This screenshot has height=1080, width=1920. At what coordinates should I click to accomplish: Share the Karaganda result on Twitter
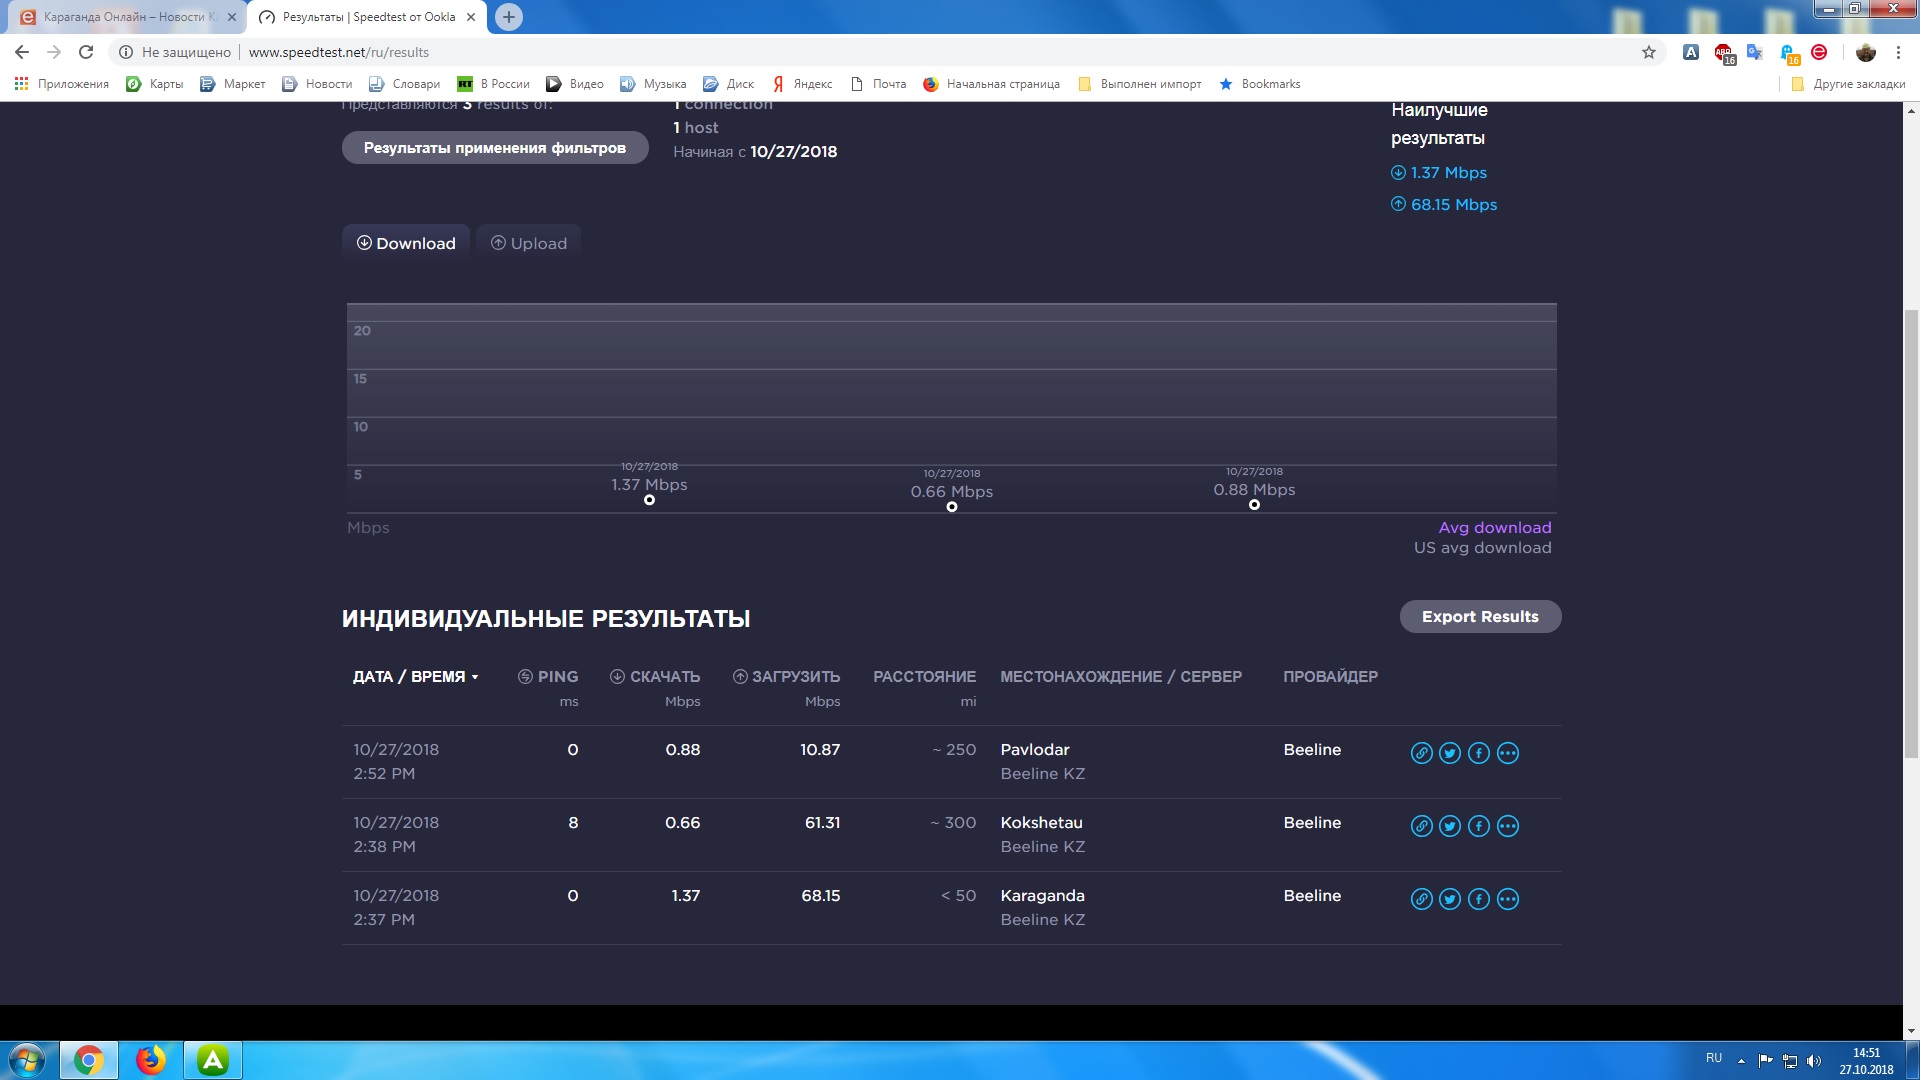click(1450, 899)
